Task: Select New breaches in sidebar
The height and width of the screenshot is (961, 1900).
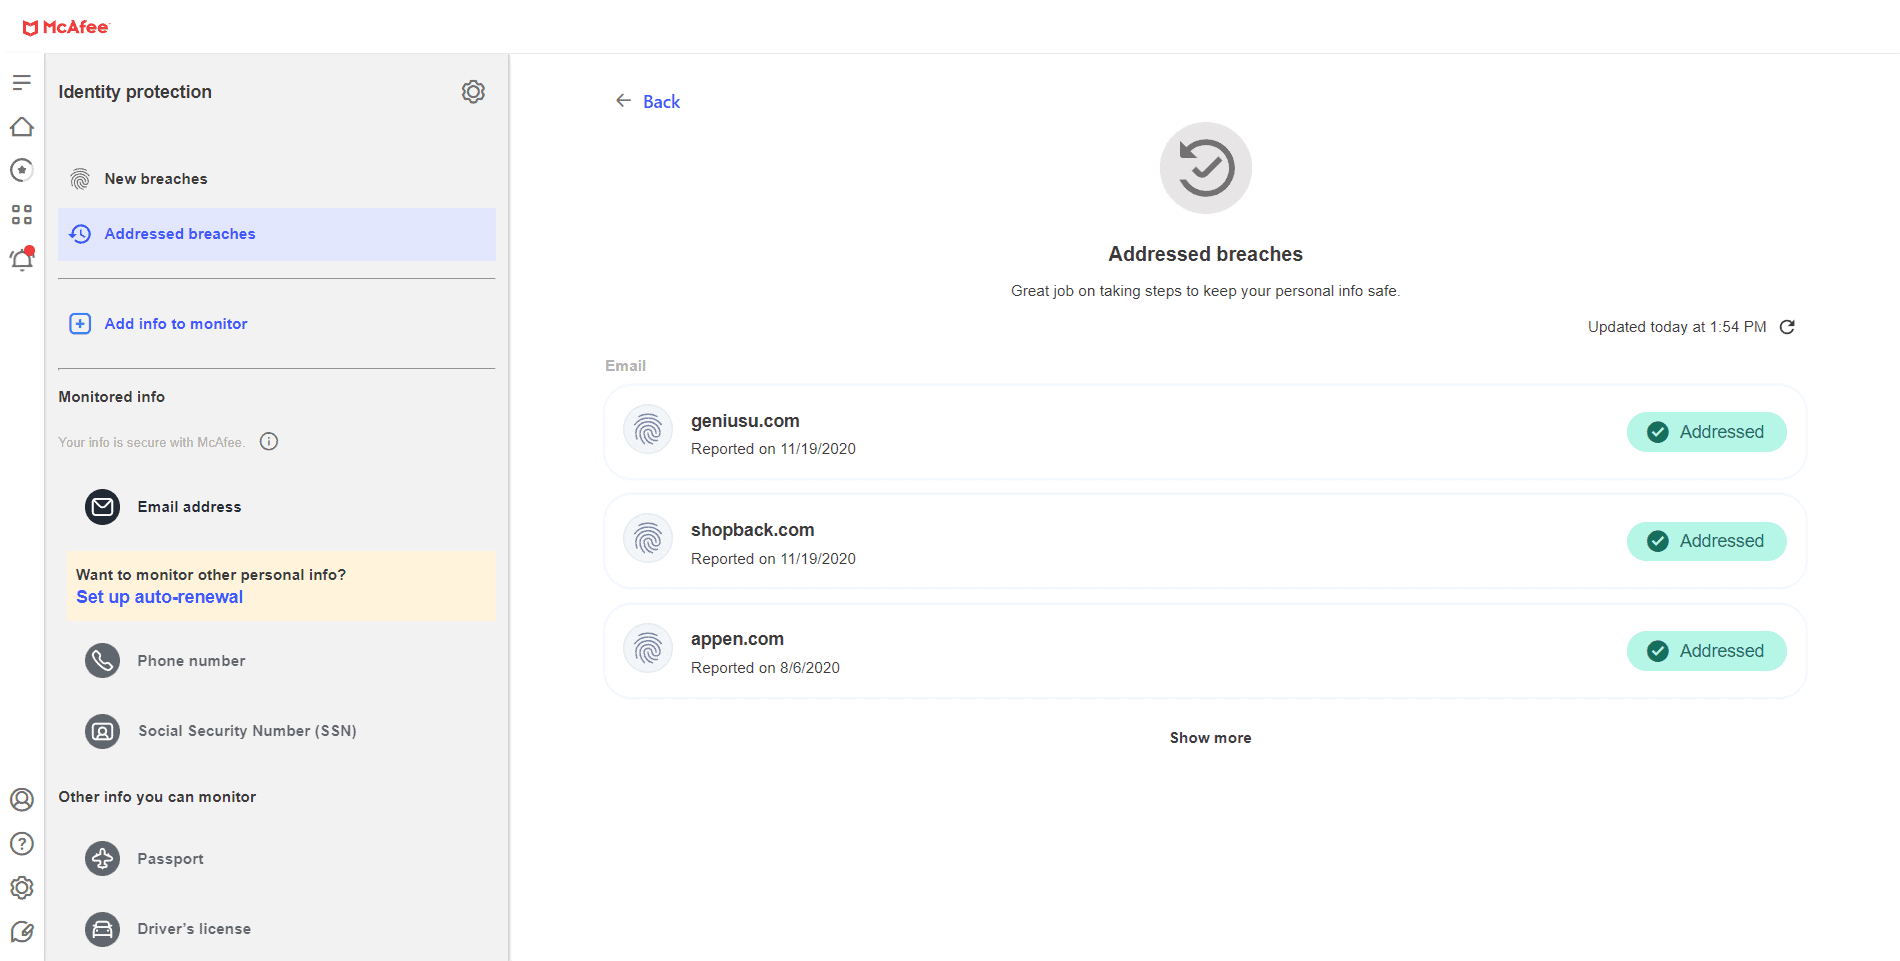Action: click(156, 179)
